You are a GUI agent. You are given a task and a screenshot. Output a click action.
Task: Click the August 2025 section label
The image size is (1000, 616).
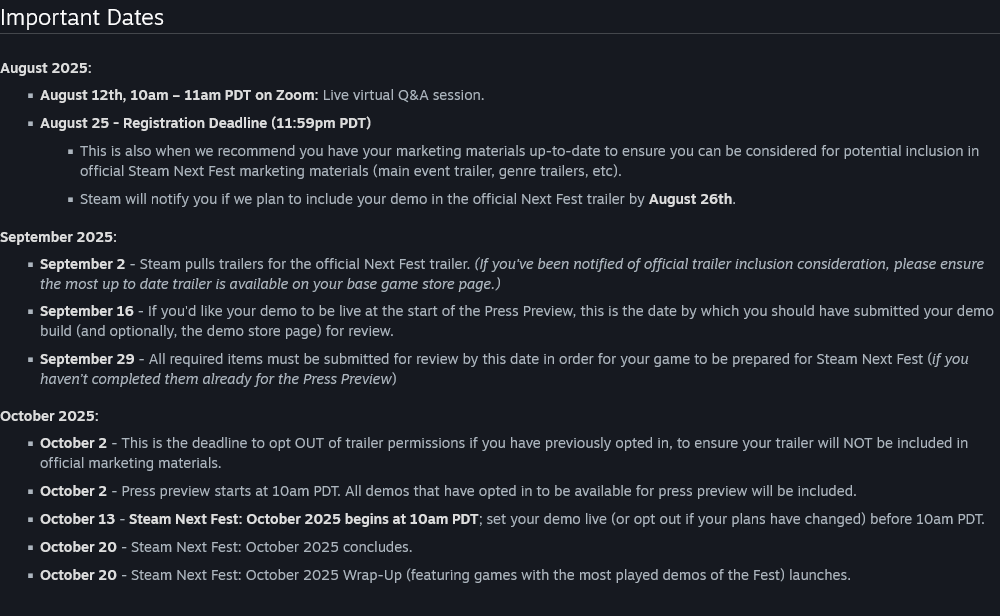[x=46, y=68]
